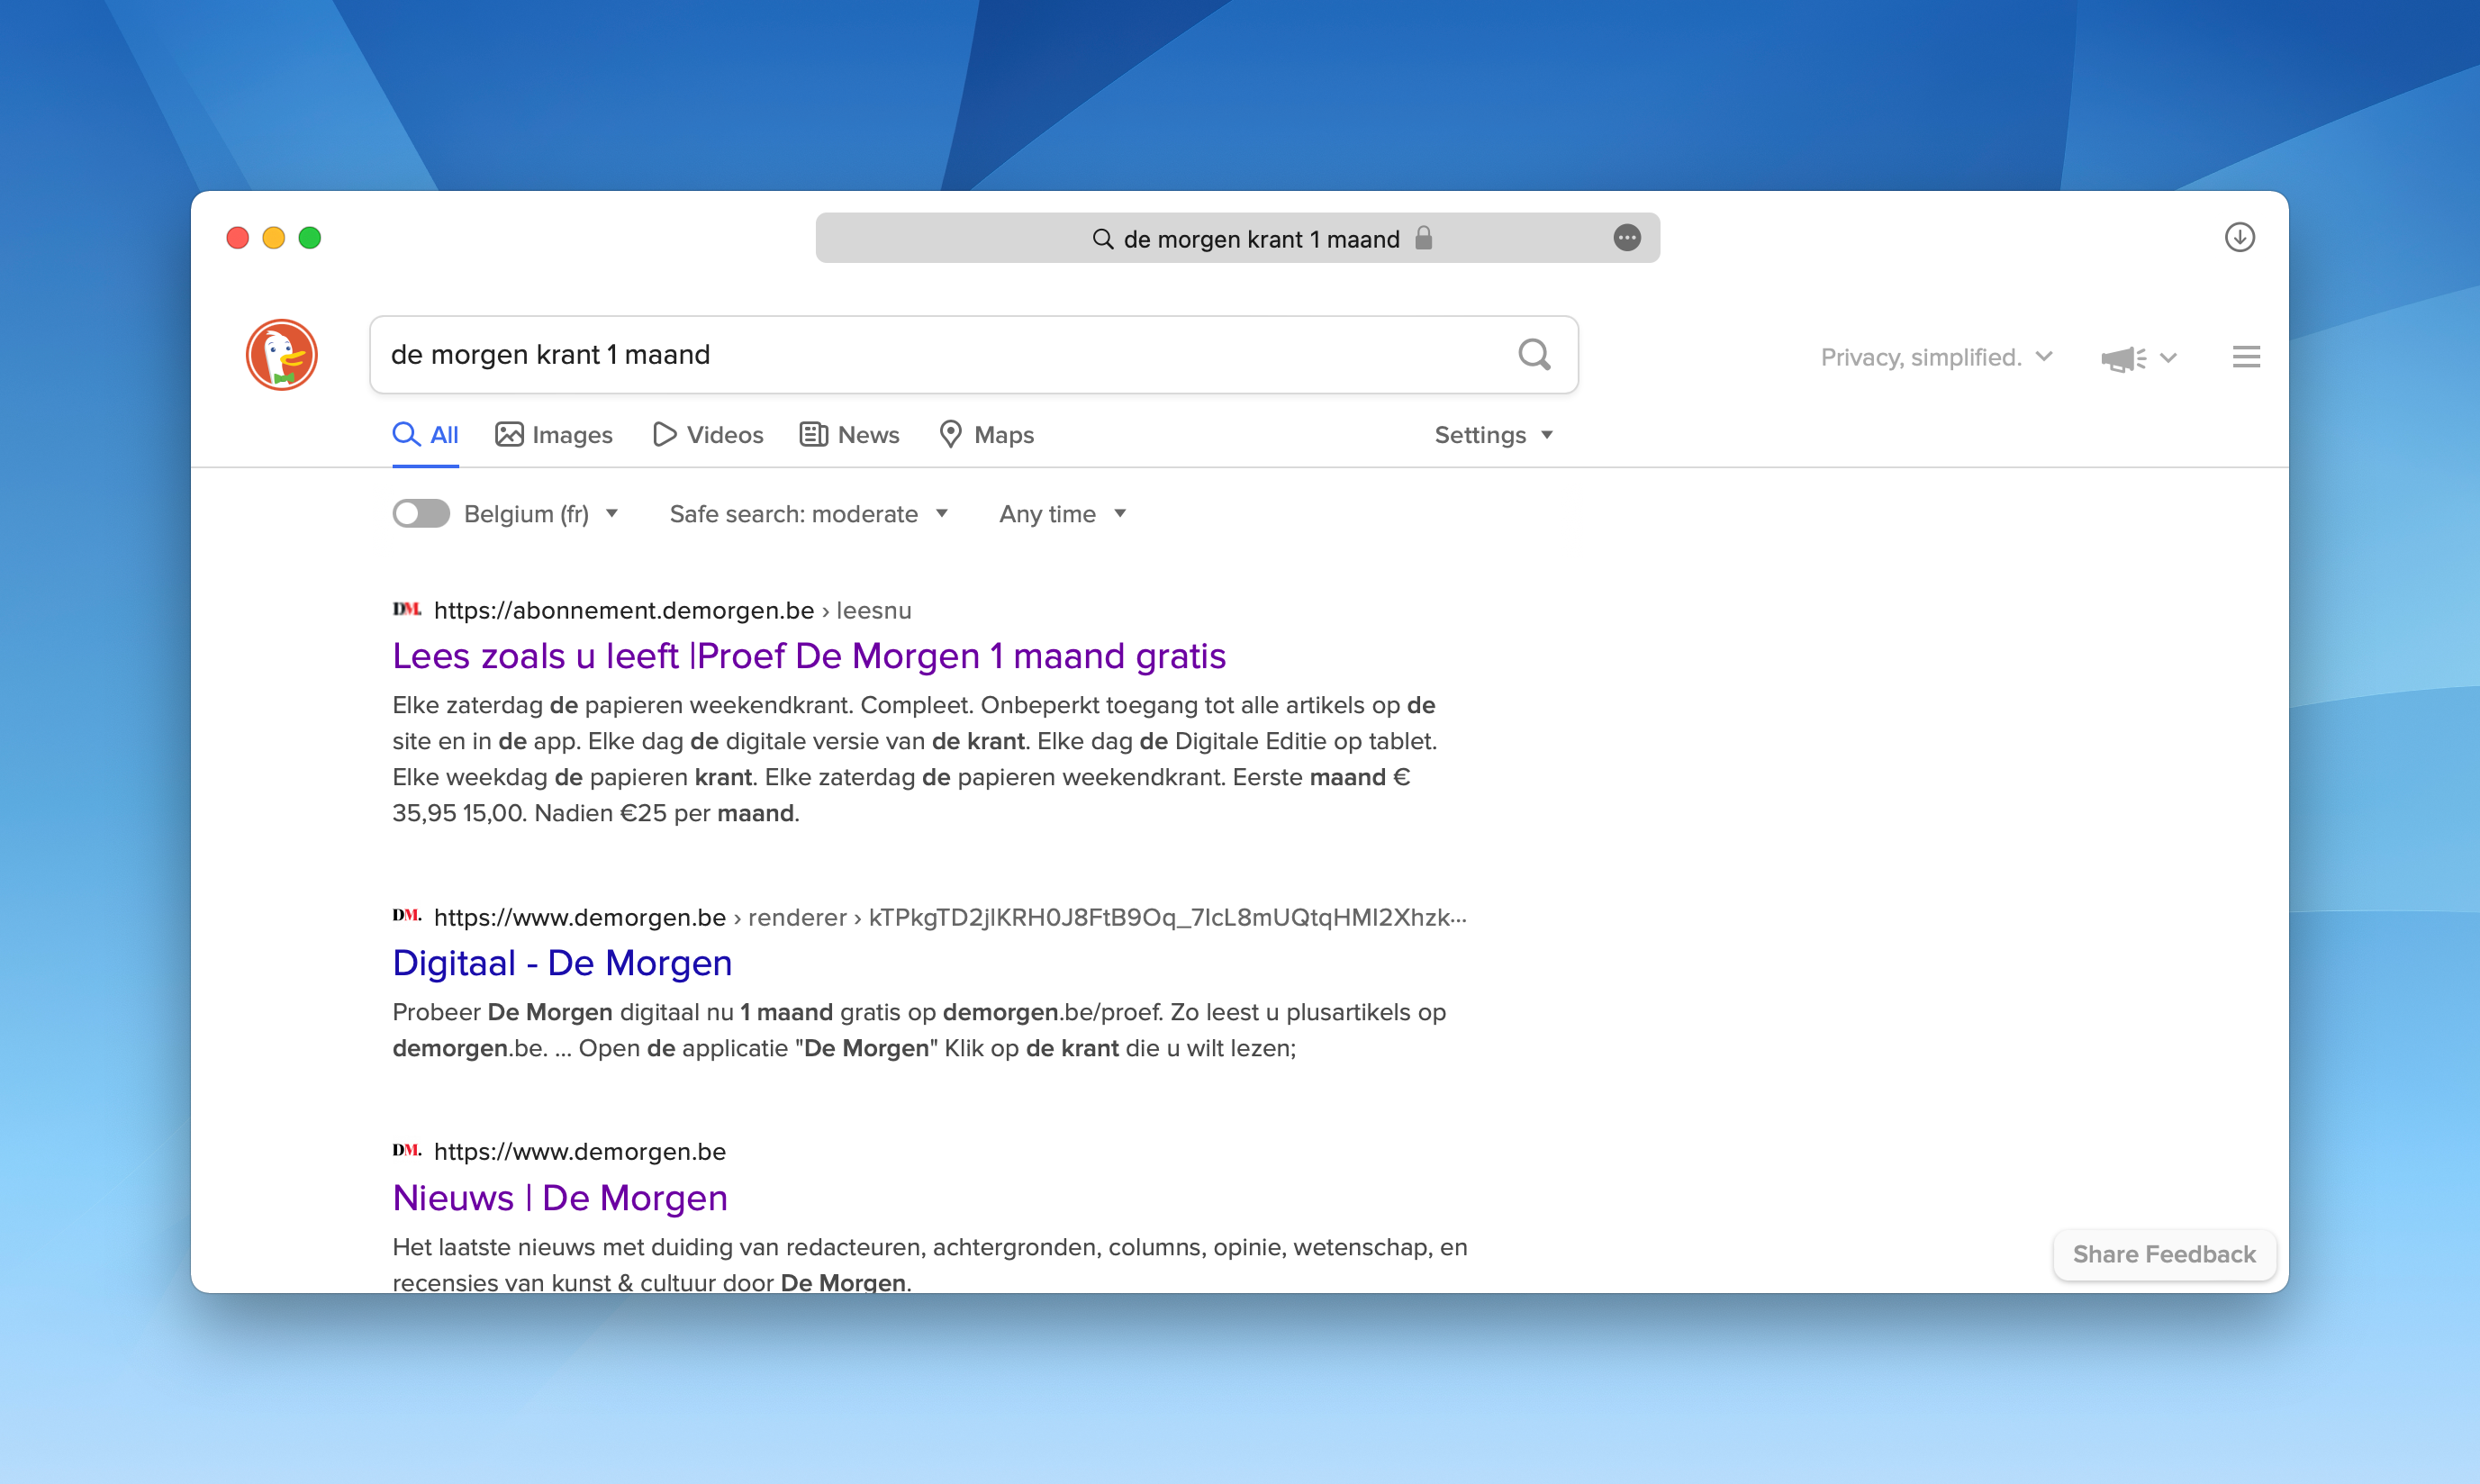Open the Settings menu

point(1491,433)
